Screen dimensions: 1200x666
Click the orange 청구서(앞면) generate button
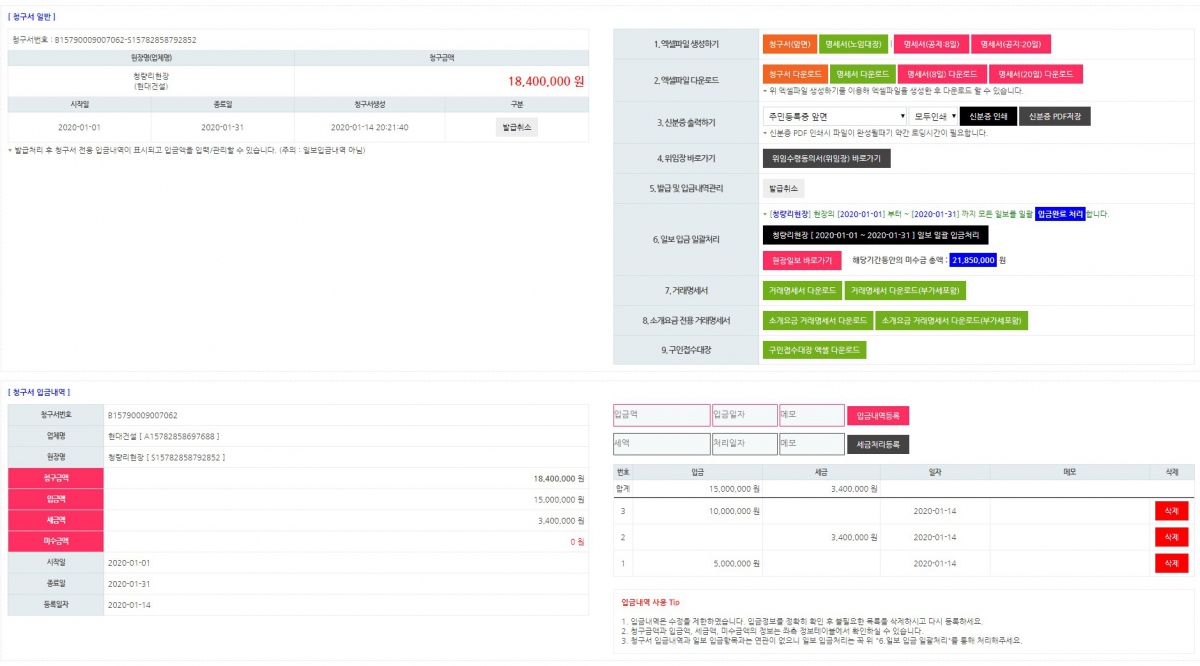pos(789,44)
